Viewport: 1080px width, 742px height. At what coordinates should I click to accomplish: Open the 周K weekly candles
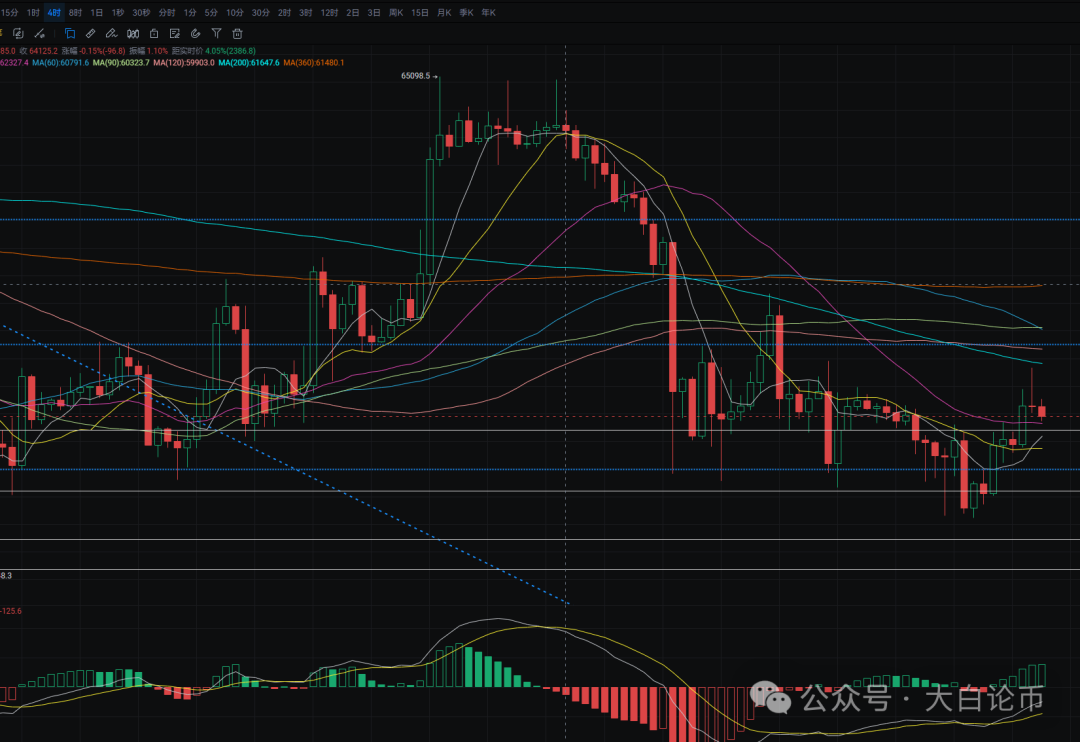(x=396, y=12)
